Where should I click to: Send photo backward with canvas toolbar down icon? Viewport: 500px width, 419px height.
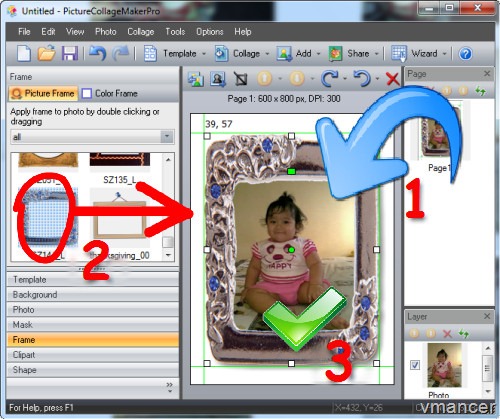(297, 79)
